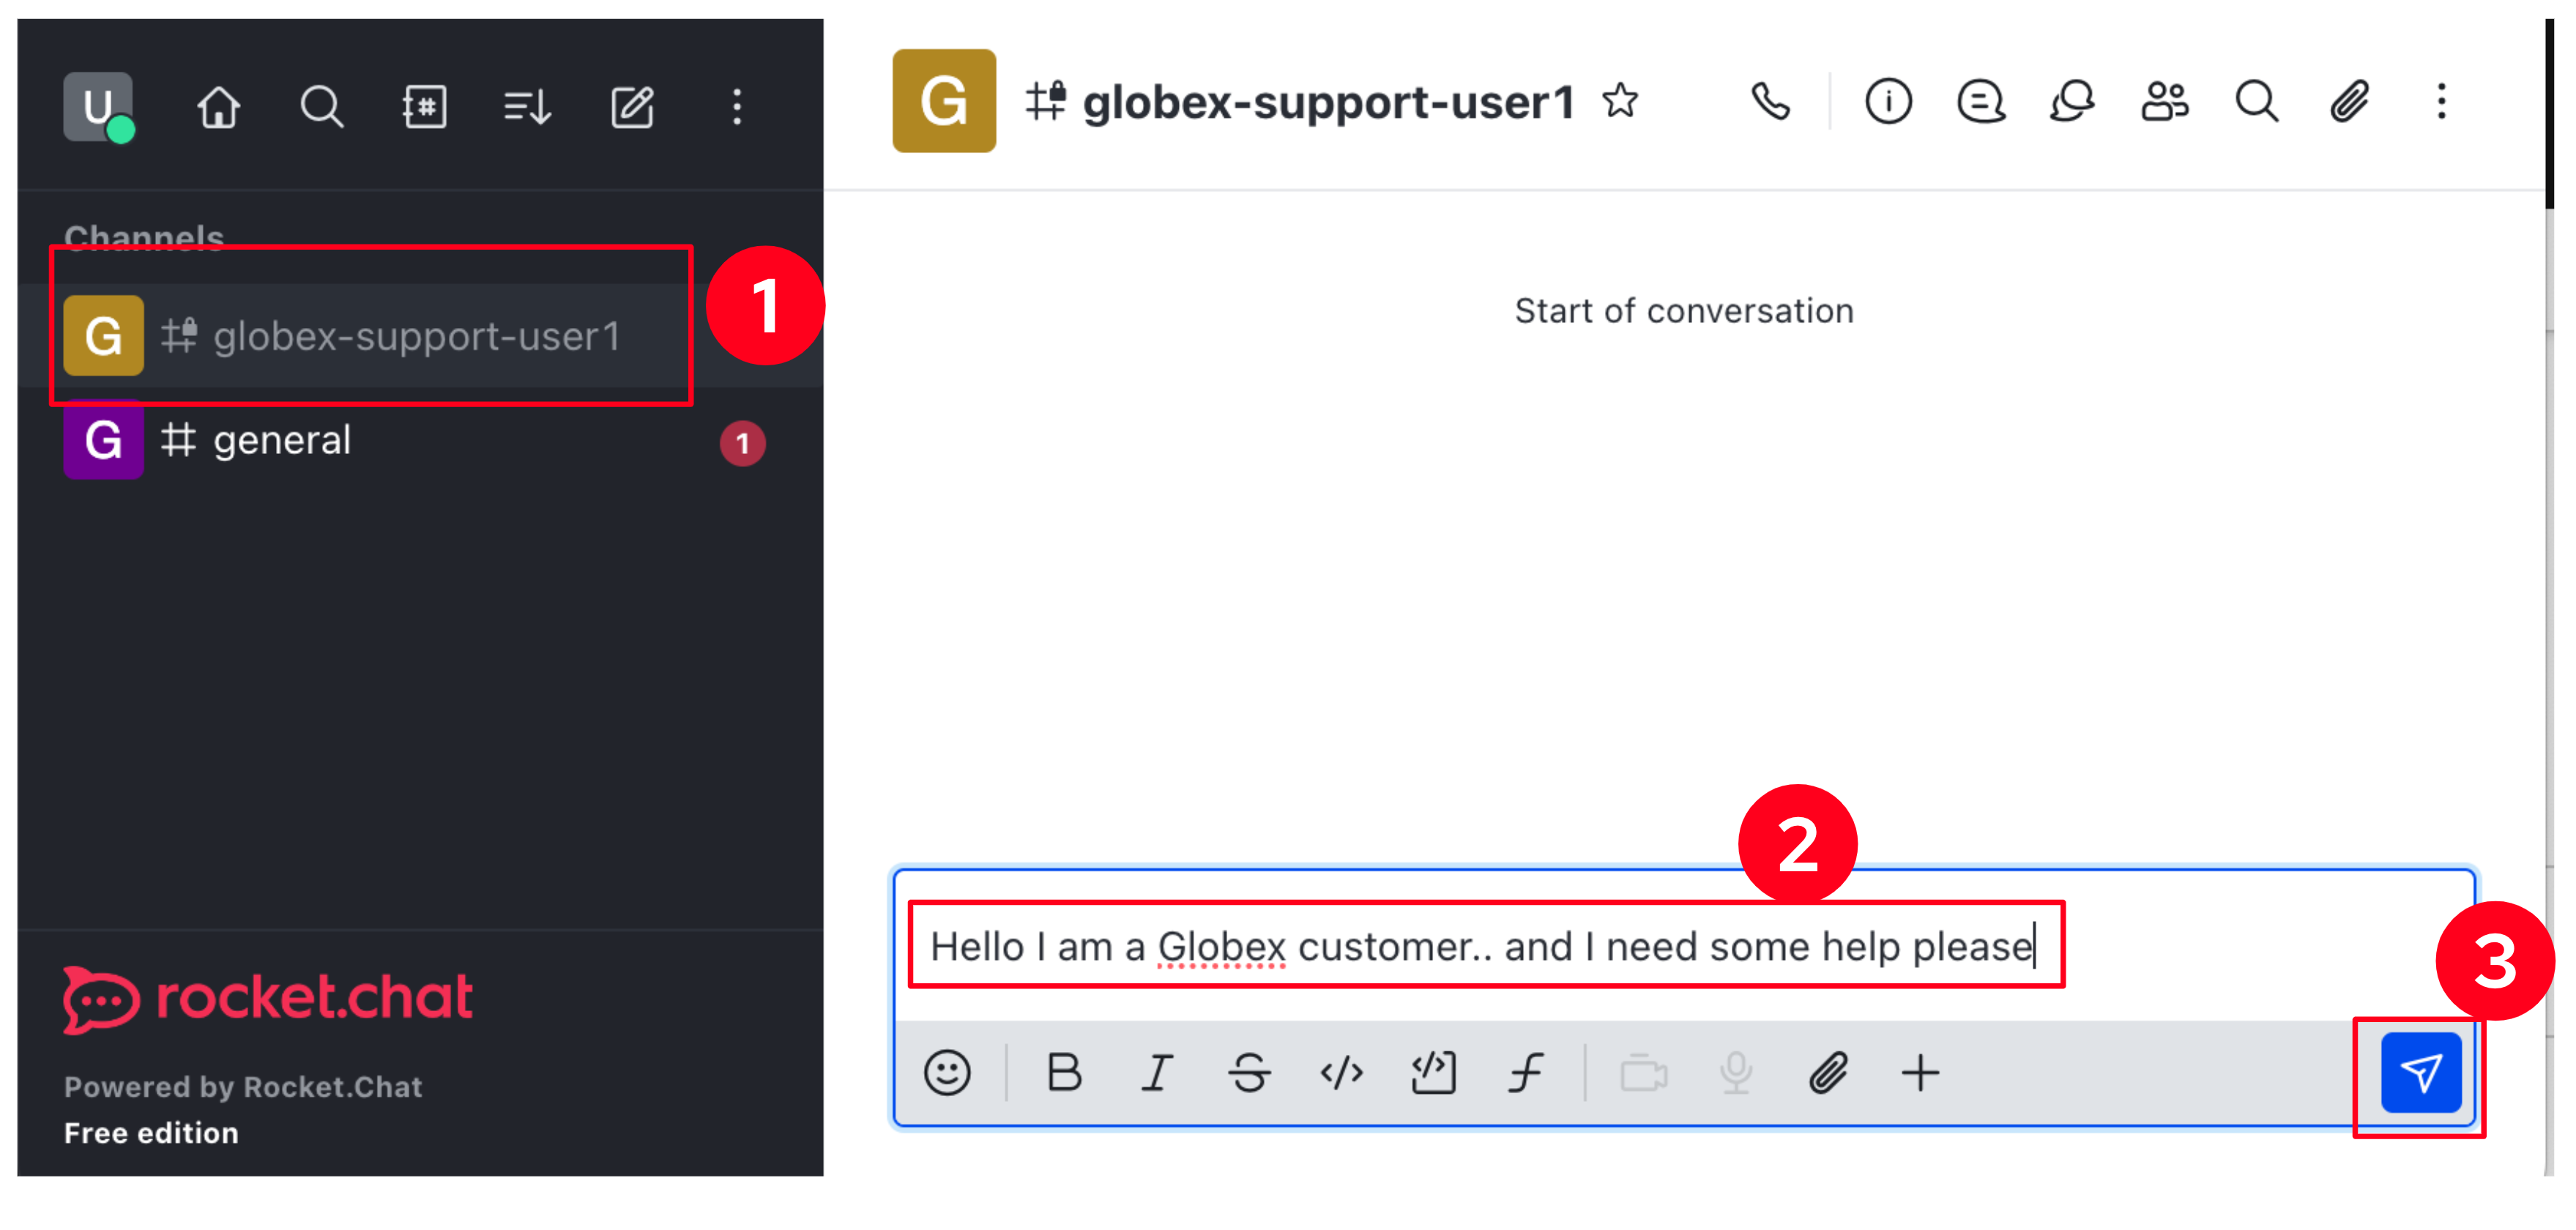
Task: Open room information icon
Action: click(x=1888, y=101)
